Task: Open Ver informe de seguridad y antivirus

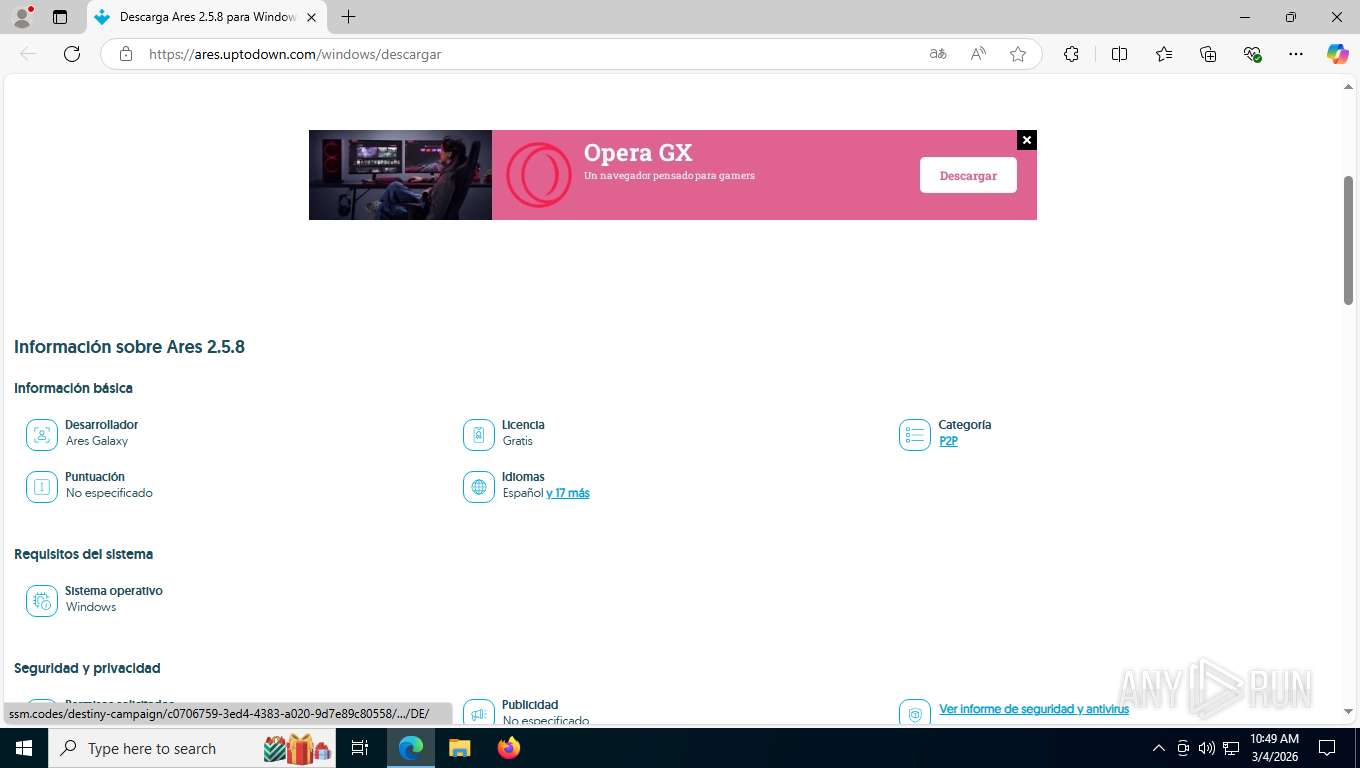Action: coord(1034,709)
